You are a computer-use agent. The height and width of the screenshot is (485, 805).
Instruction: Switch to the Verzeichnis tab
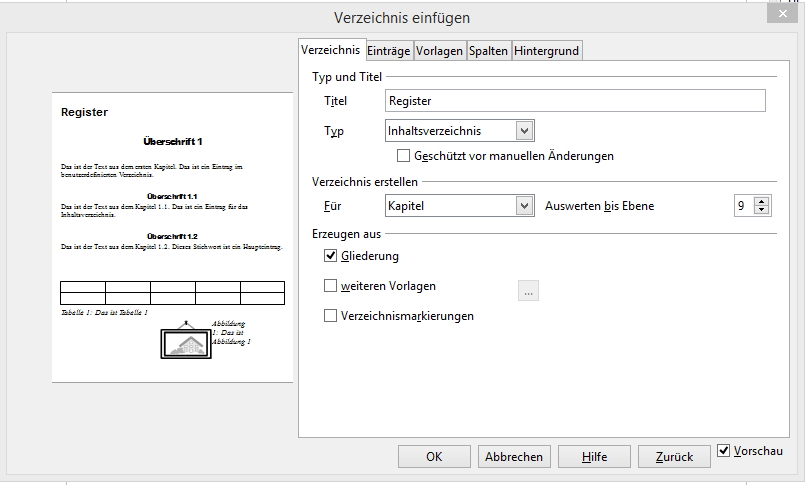point(331,50)
